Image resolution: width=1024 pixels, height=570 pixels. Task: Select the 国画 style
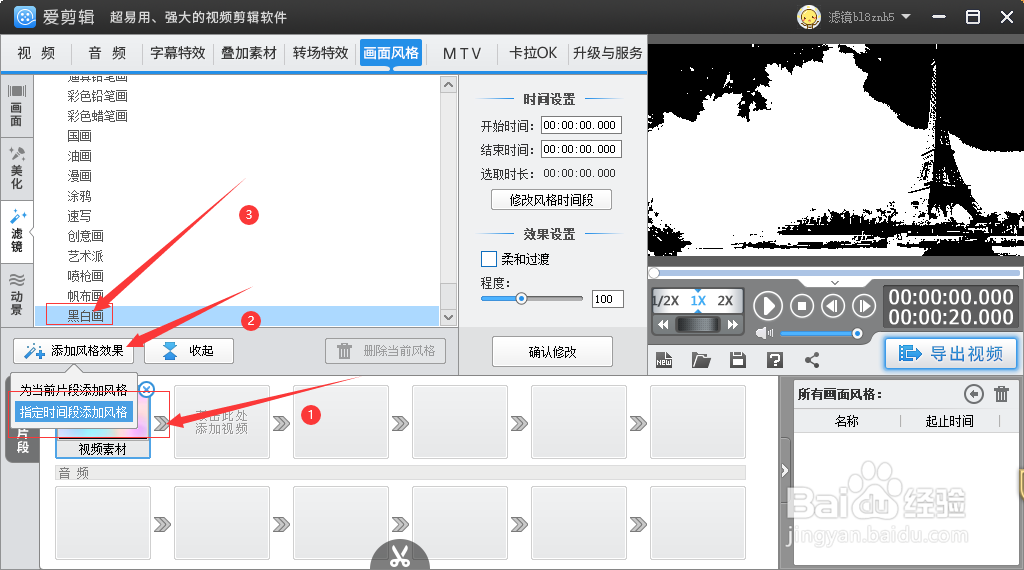(x=79, y=136)
